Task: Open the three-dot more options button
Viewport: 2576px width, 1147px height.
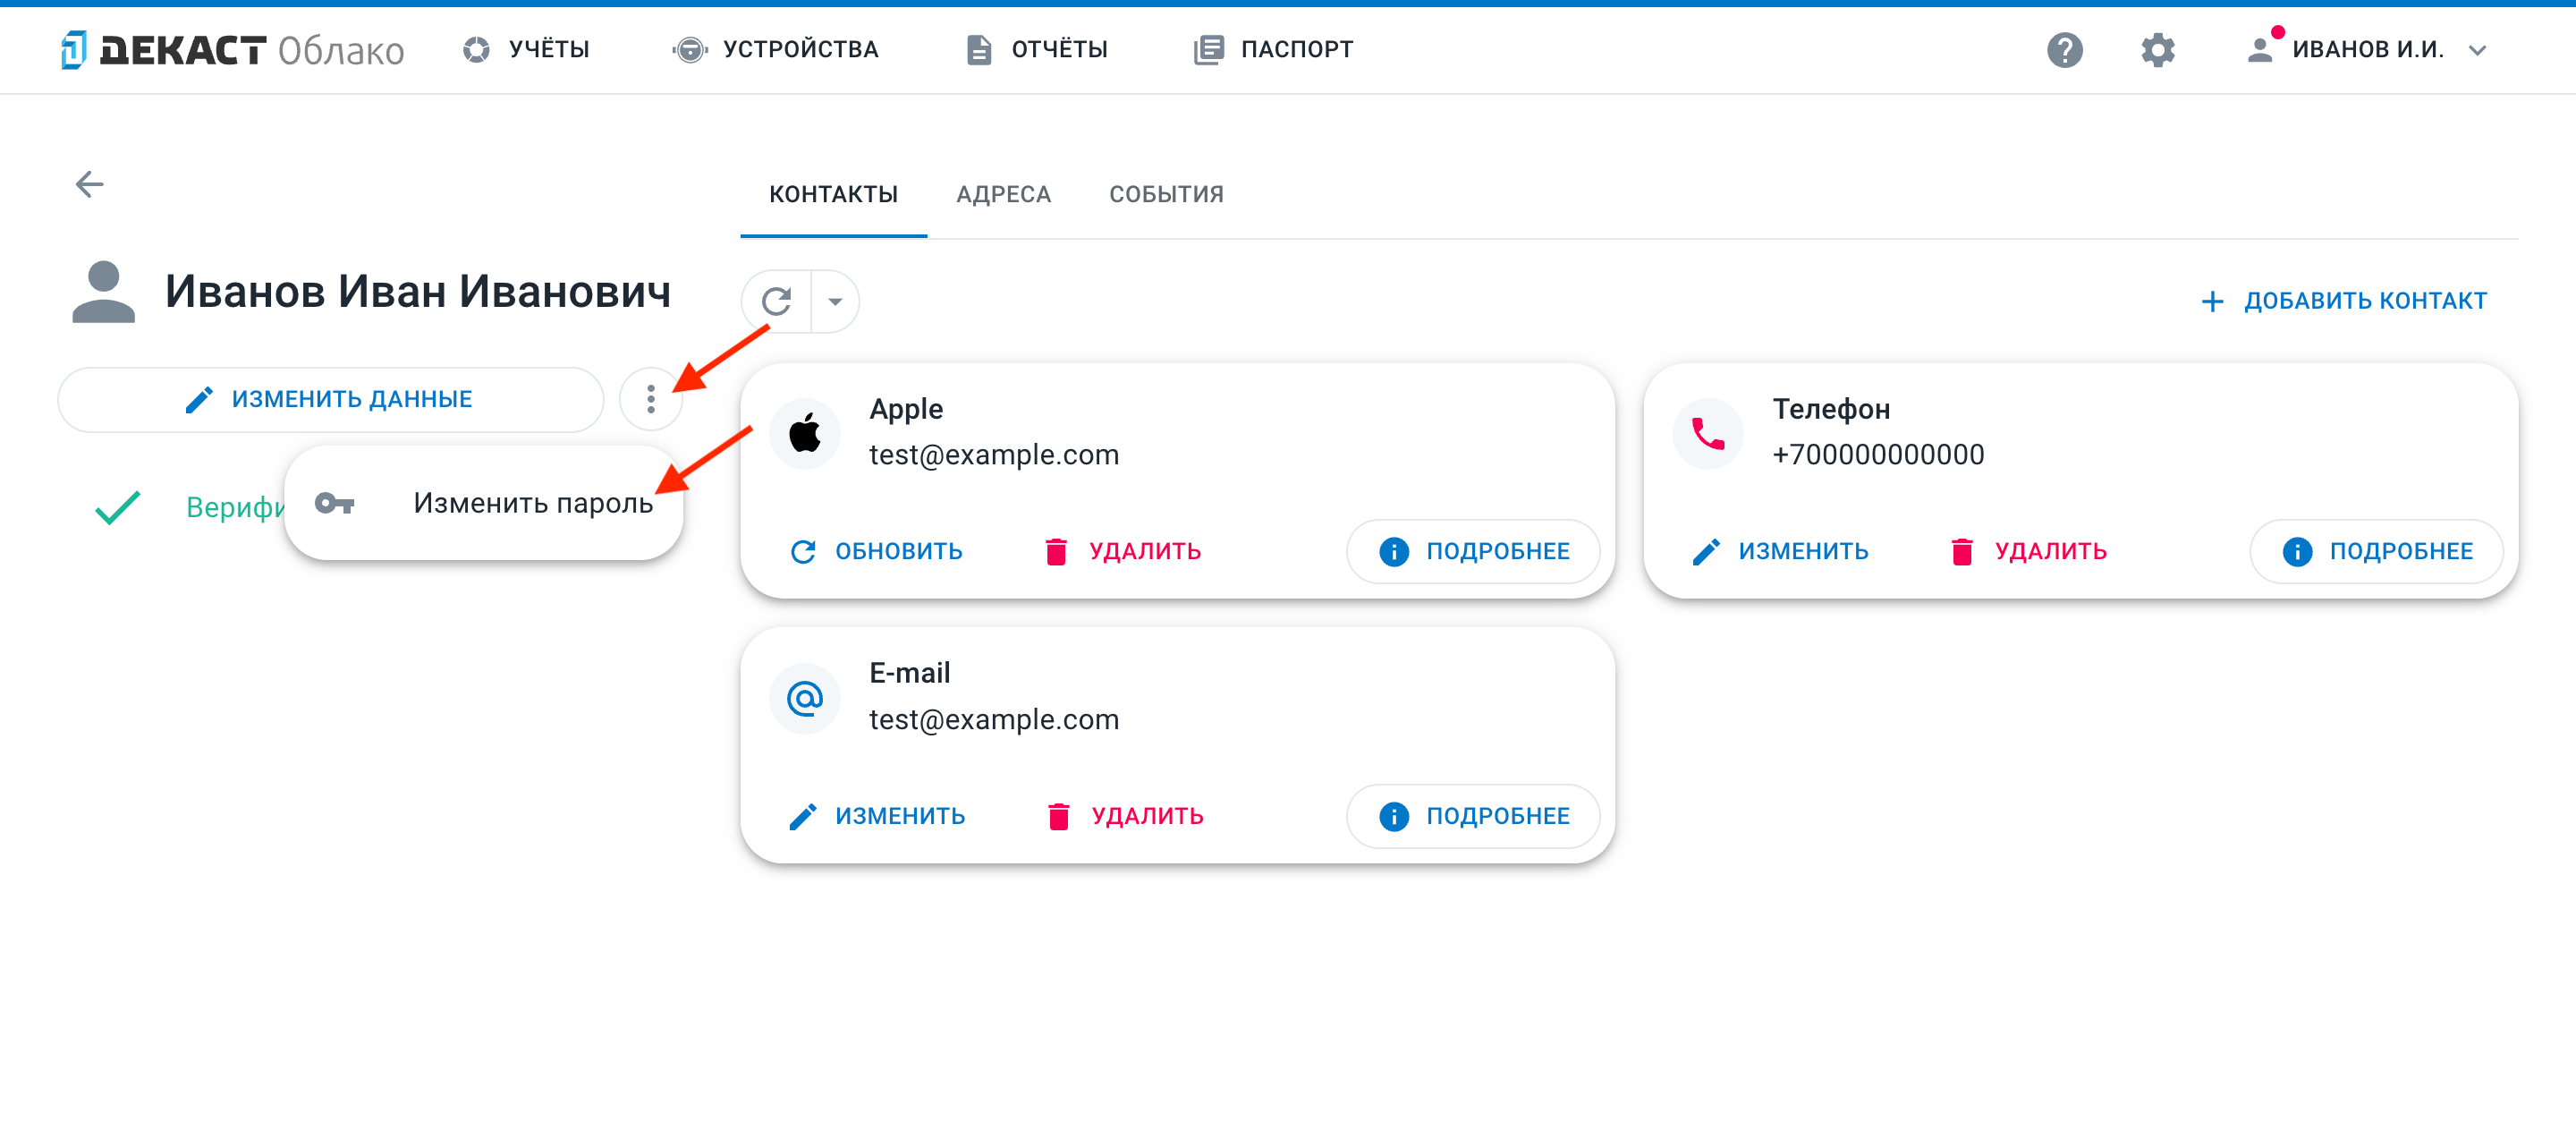Action: 651,399
